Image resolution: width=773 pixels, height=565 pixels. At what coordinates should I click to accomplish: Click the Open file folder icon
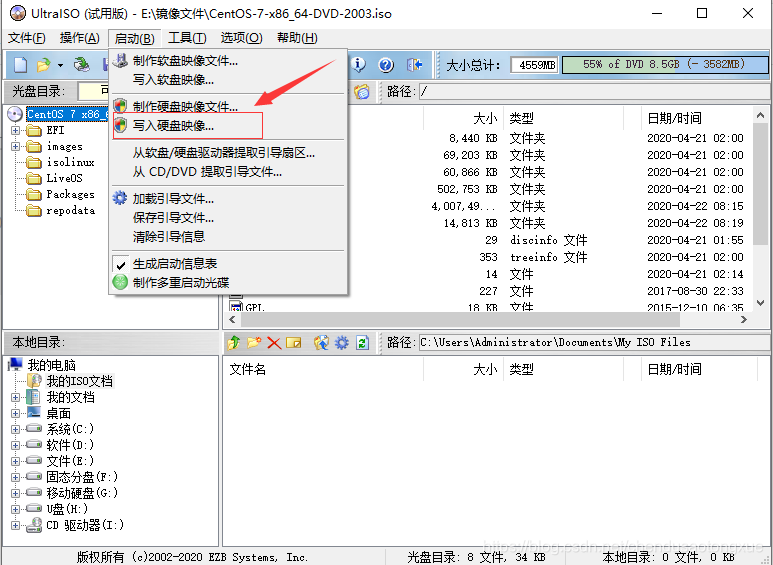click(x=43, y=65)
